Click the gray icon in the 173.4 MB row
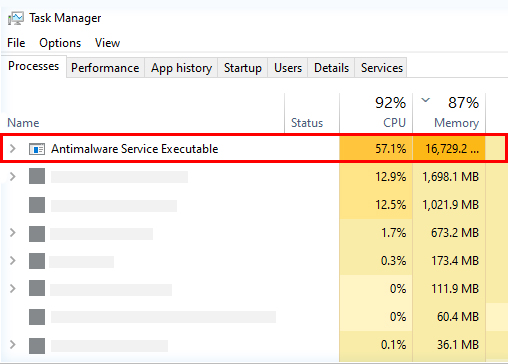This screenshot has height=364, width=508. tap(37, 261)
